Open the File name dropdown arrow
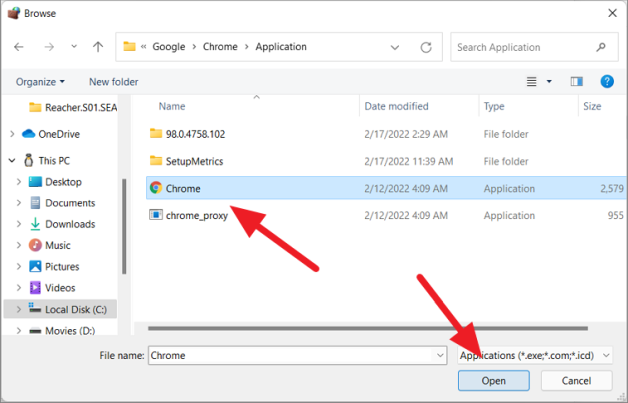The height and width of the screenshot is (403, 628). (x=440, y=355)
